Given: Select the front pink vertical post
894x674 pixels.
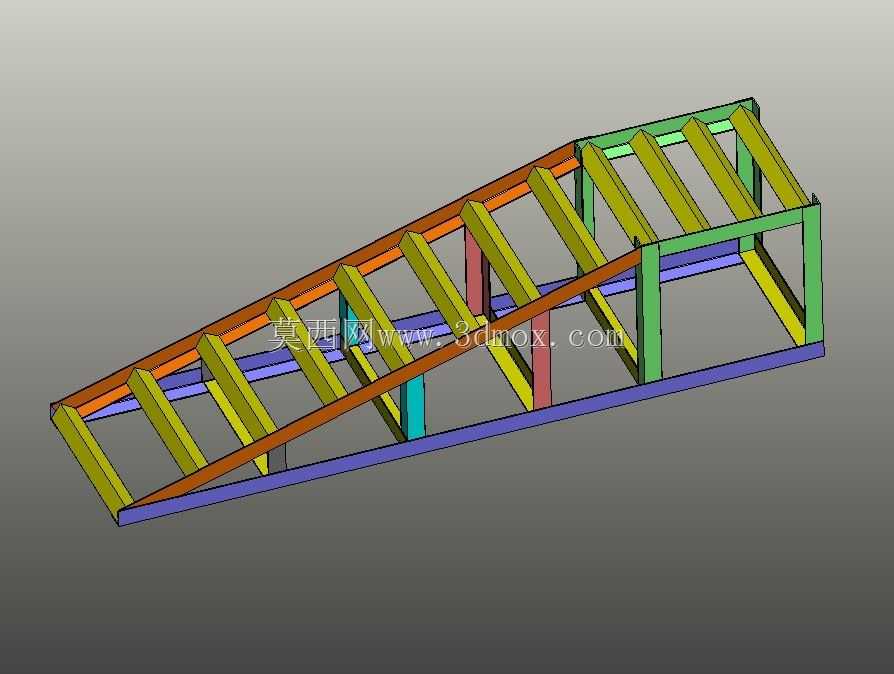Looking at the screenshot, I should [x=542, y=359].
